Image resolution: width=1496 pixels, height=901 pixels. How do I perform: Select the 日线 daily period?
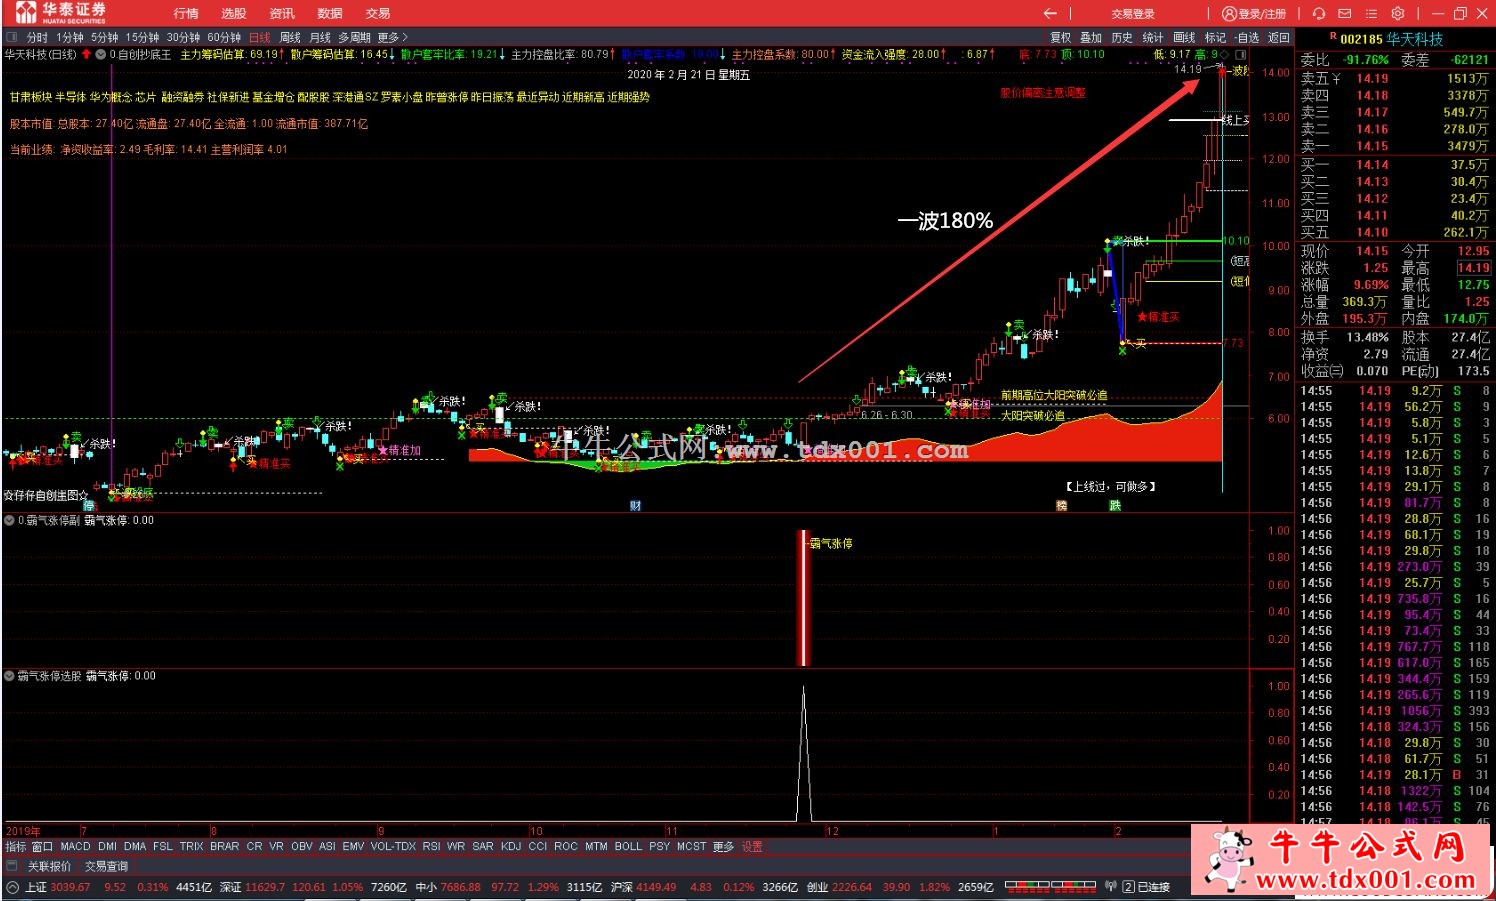(x=260, y=37)
